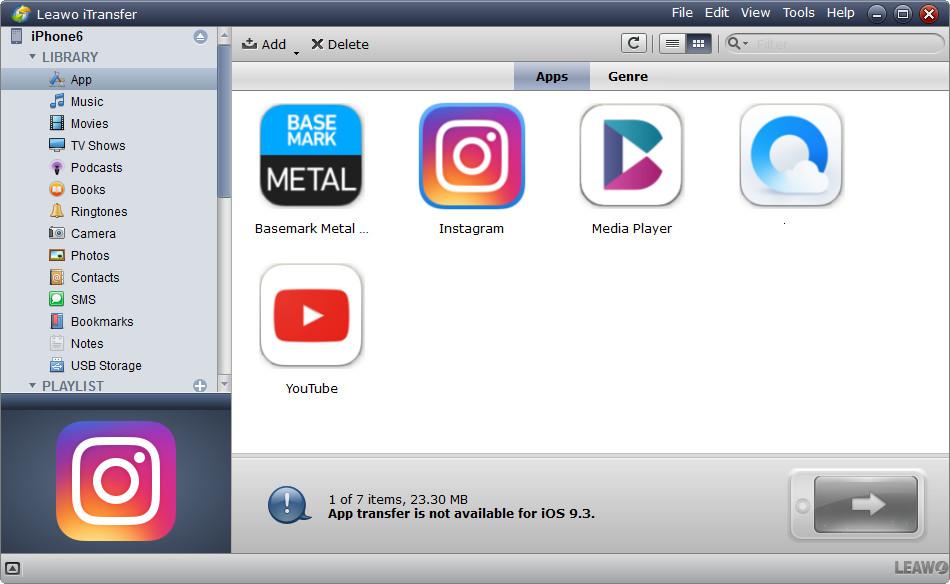950x584 pixels.
Task: Click the transfer arrow button
Action: point(866,504)
